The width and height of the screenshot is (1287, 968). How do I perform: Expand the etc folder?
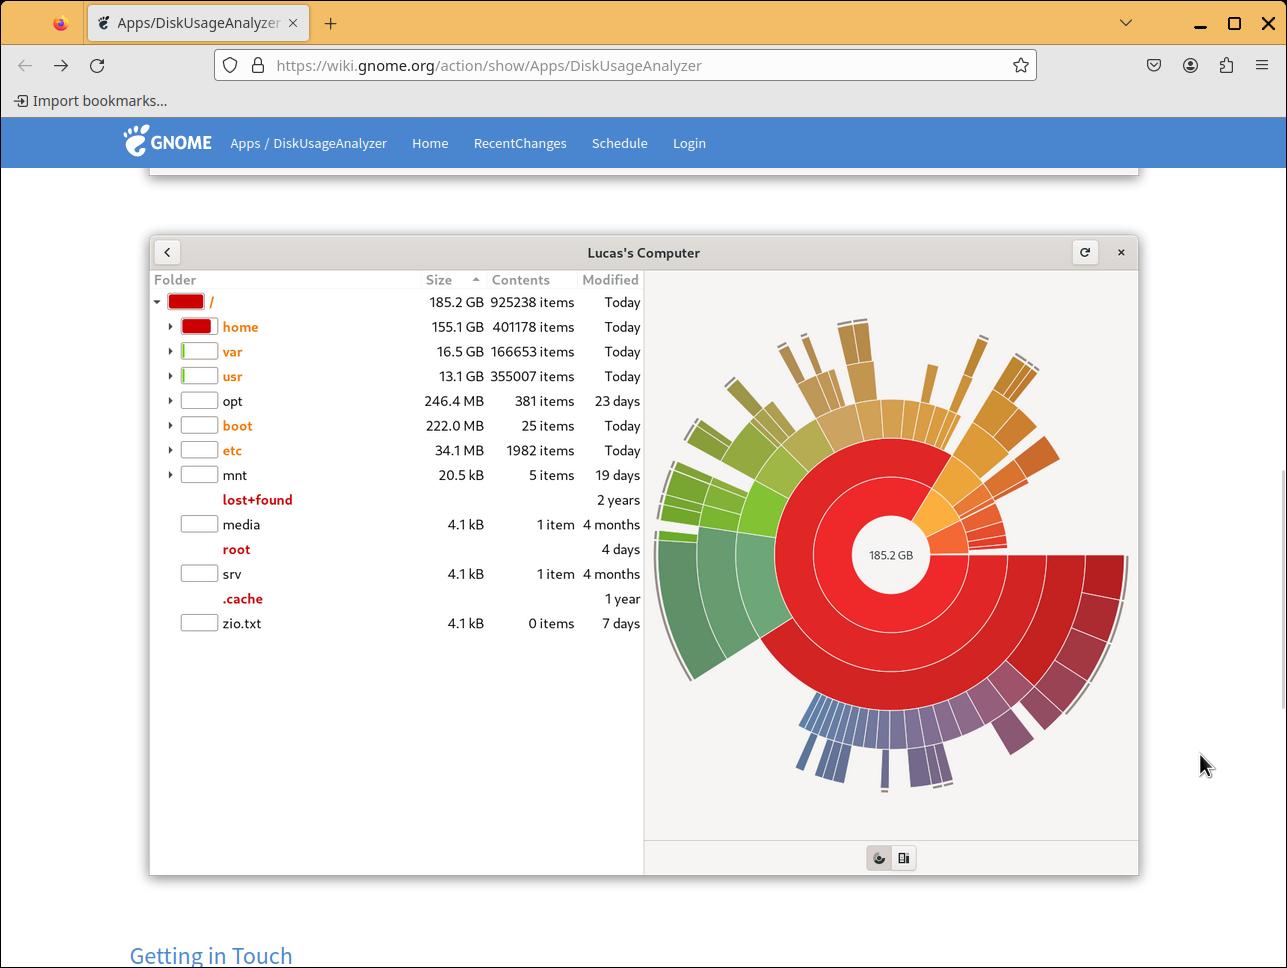[x=170, y=450]
